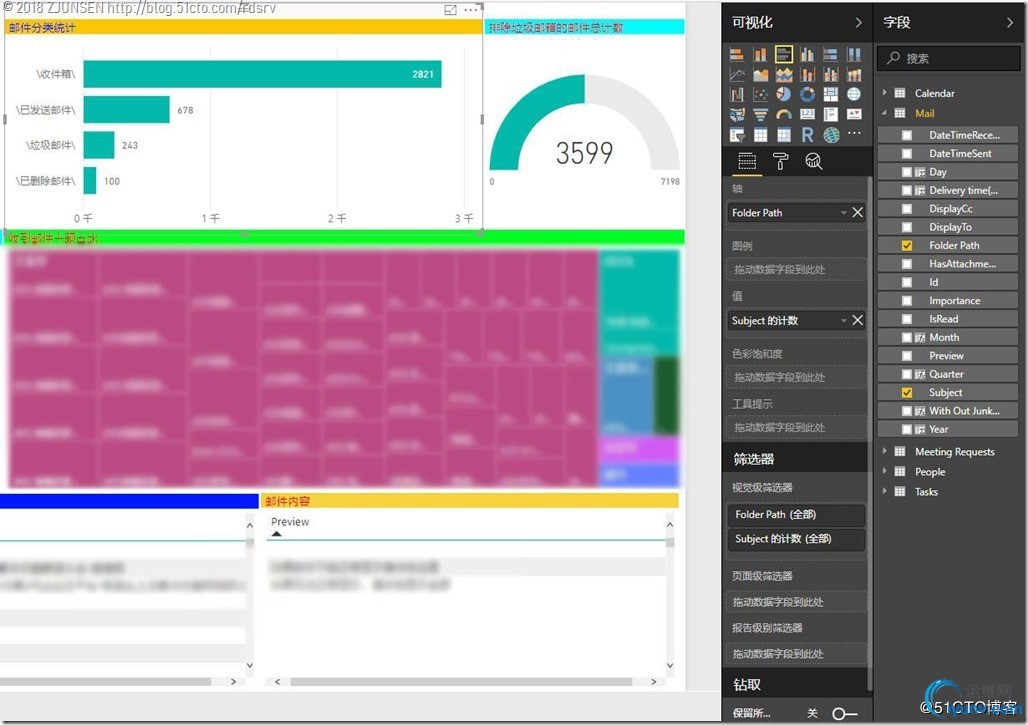Select the treemap visual icon
Screen dimensions: 1028x725
831,94
